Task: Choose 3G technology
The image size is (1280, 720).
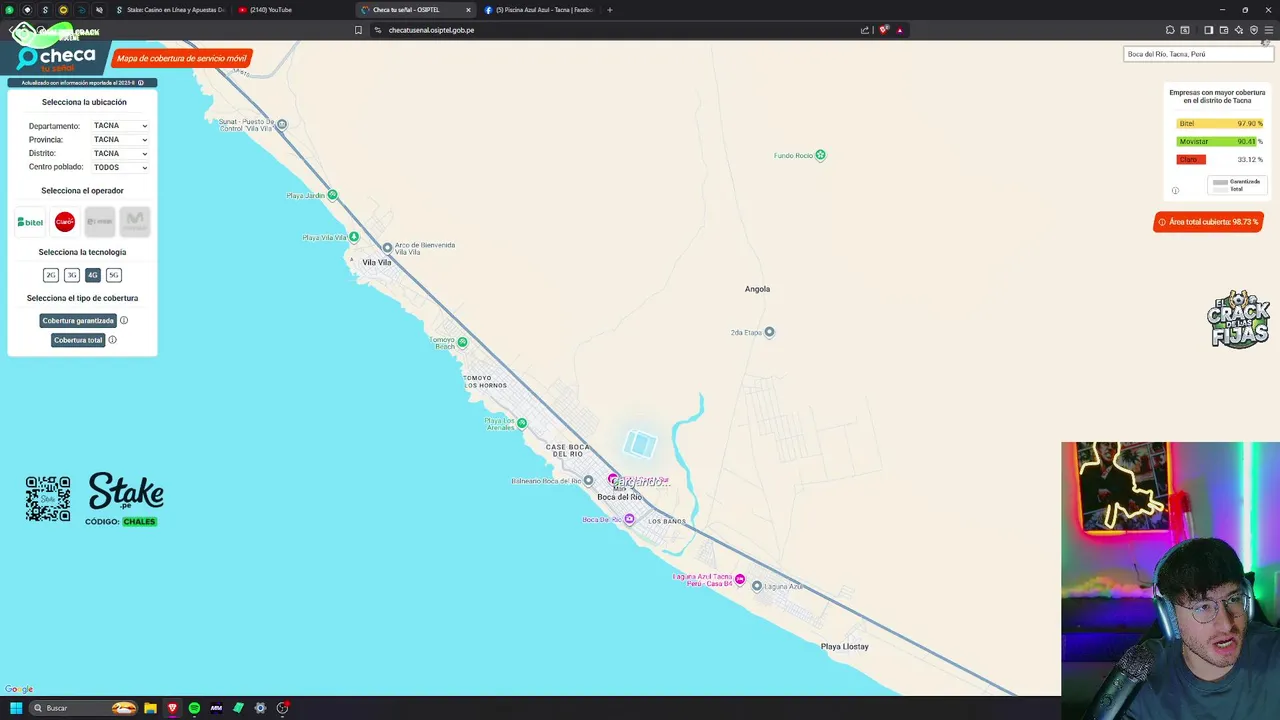Action: tap(72, 275)
